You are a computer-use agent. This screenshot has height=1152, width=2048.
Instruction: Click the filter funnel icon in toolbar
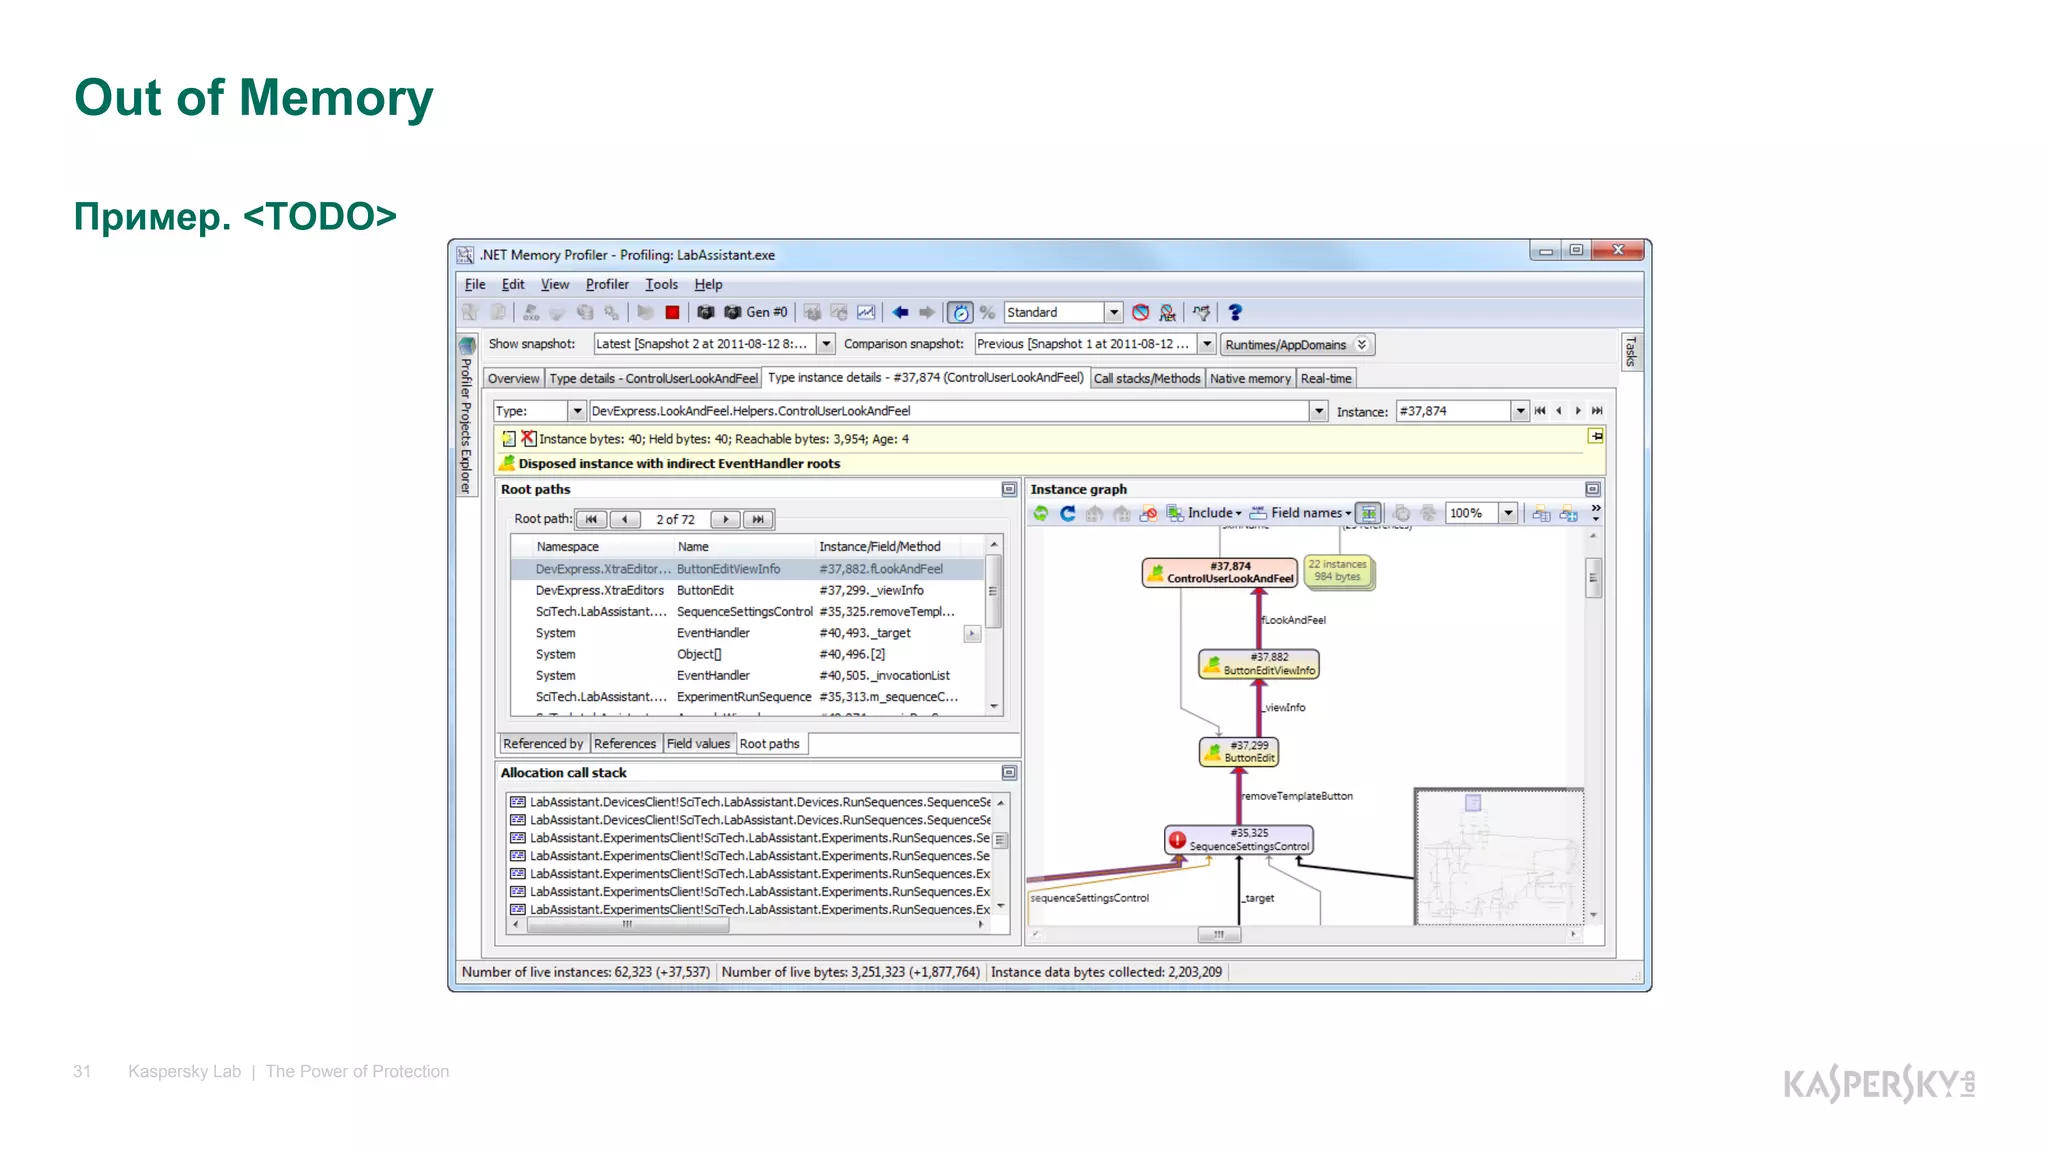[x=1201, y=313]
